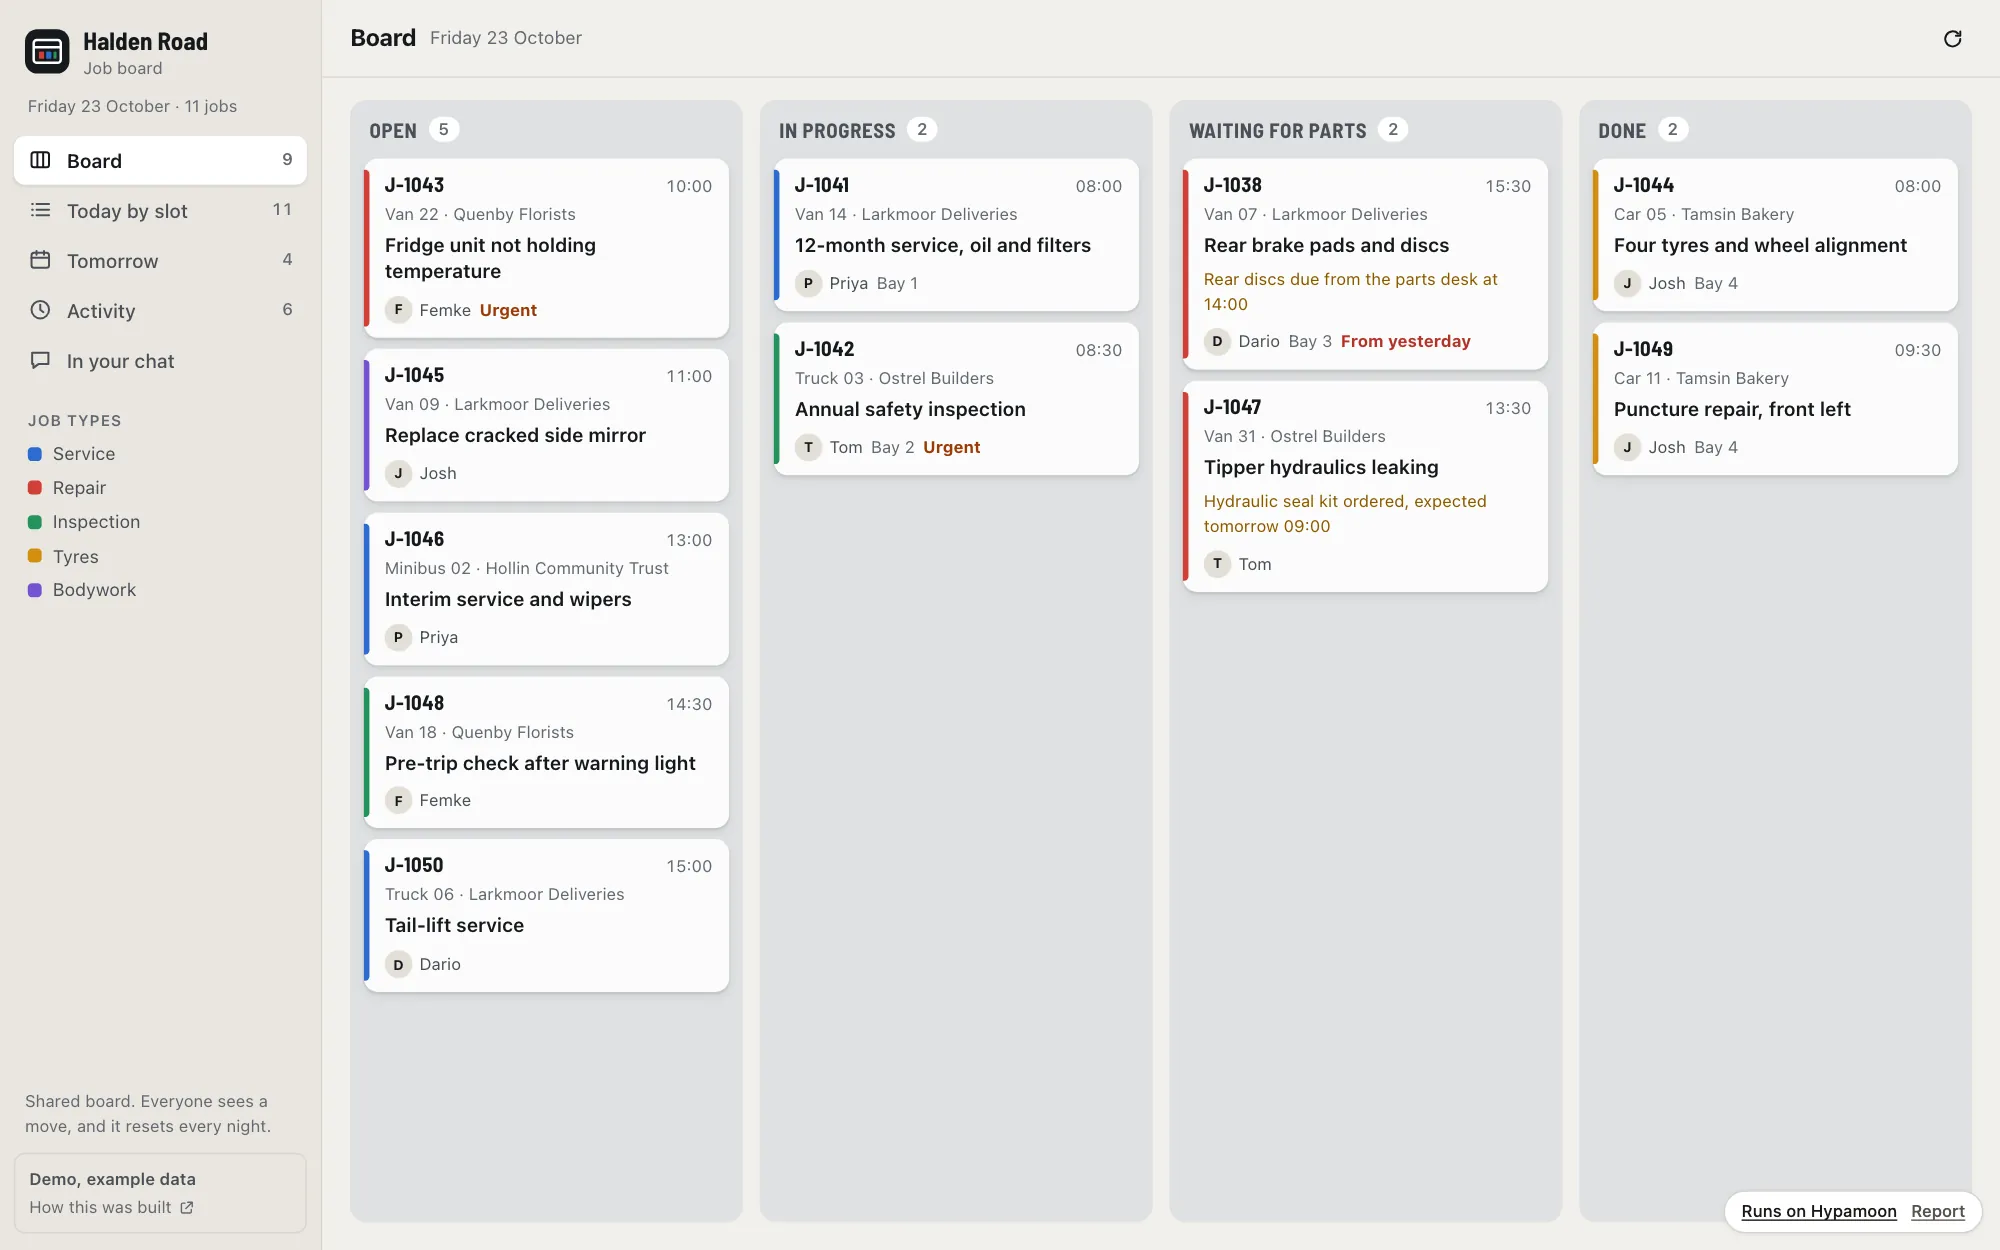This screenshot has width=2000, height=1250.
Task: Open the Replace cracked side mirror card
Action: coord(546,425)
